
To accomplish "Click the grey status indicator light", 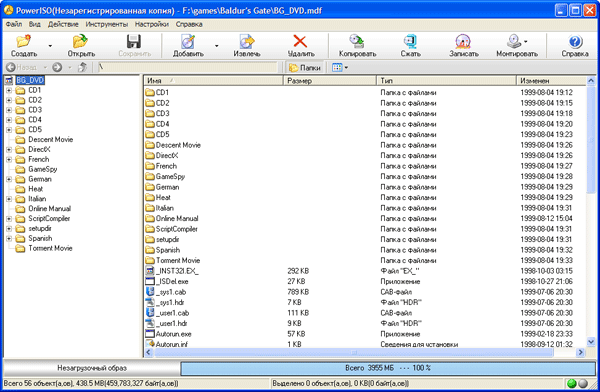I will 582,383.
